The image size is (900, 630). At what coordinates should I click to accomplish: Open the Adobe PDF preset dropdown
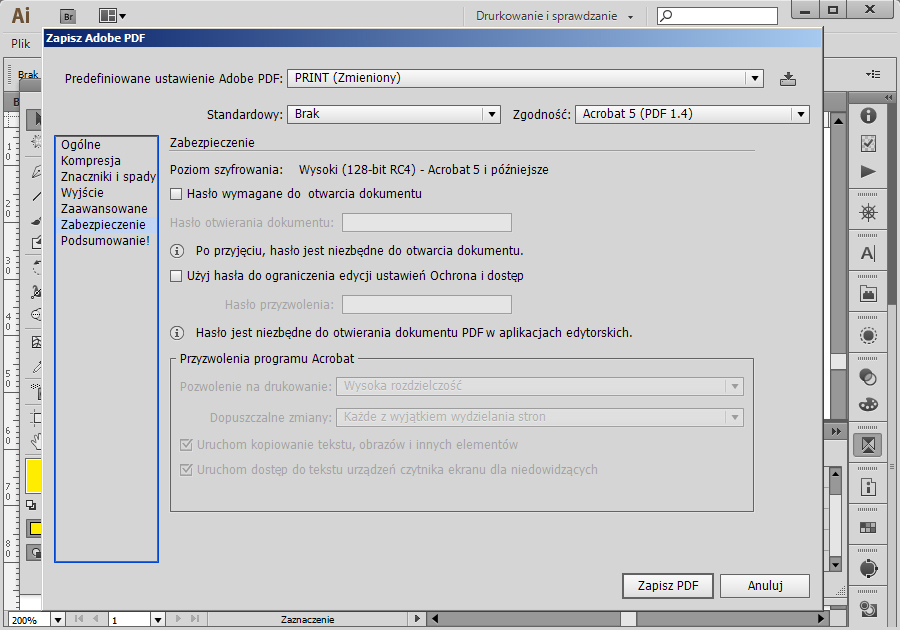click(x=525, y=78)
